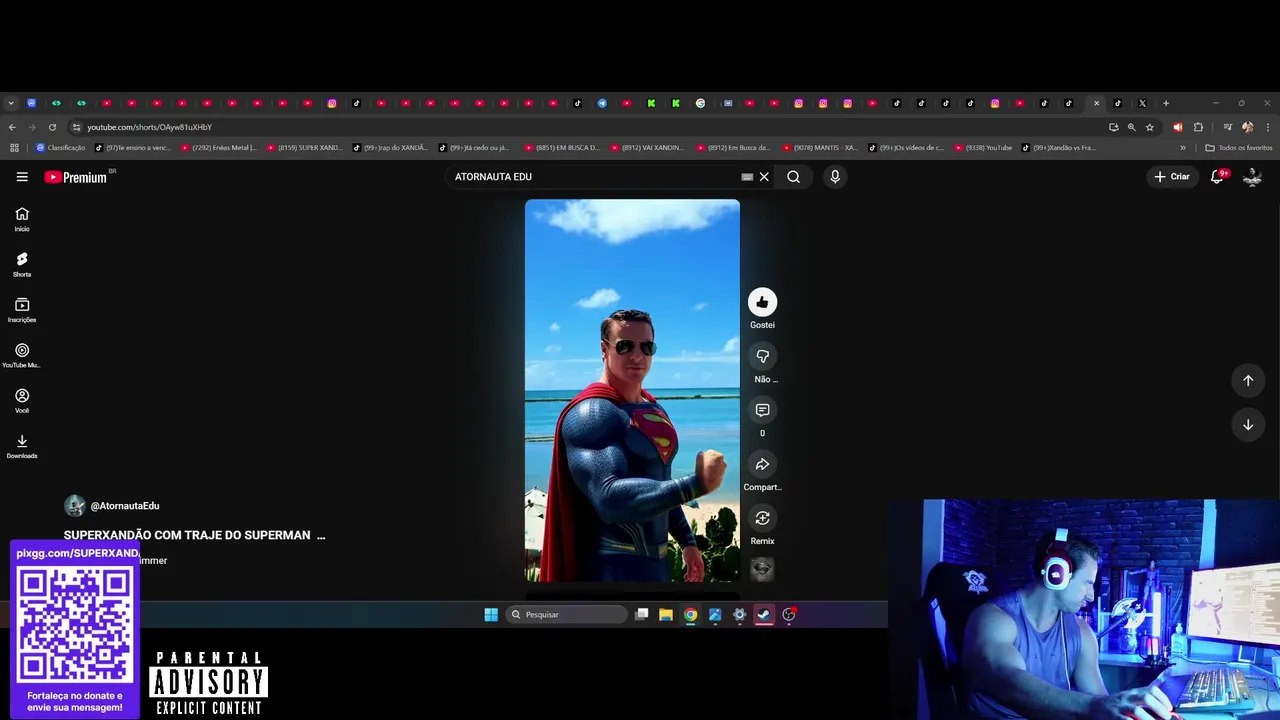Go to YouTube Premium home logo
1280x720 pixels.
76,177
